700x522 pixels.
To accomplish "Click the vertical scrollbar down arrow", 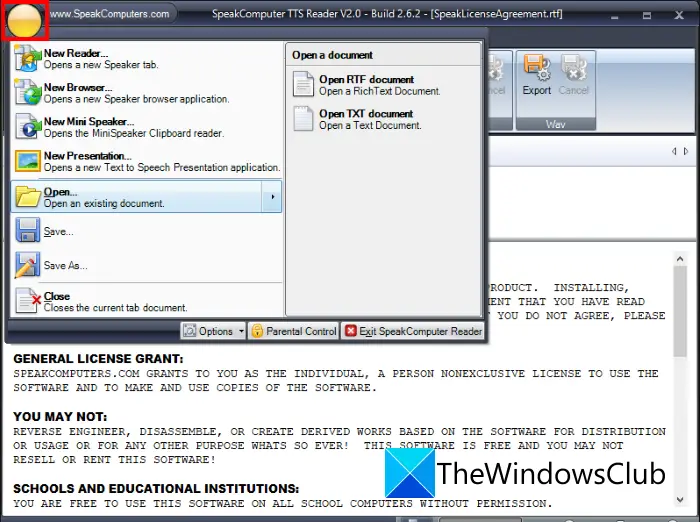I will [680, 500].
